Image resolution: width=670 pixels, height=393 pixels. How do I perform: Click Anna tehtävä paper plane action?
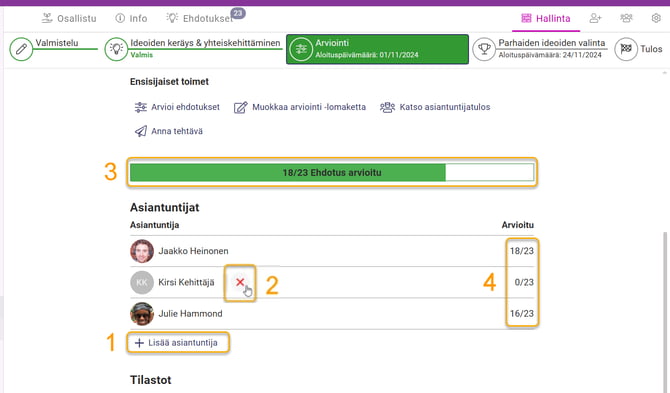click(168, 131)
